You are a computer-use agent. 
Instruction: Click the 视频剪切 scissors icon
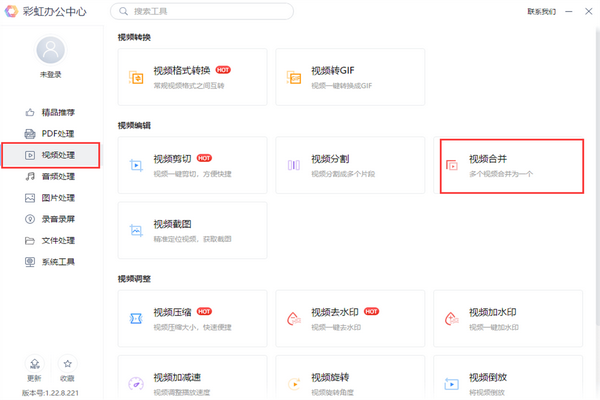(x=136, y=165)
